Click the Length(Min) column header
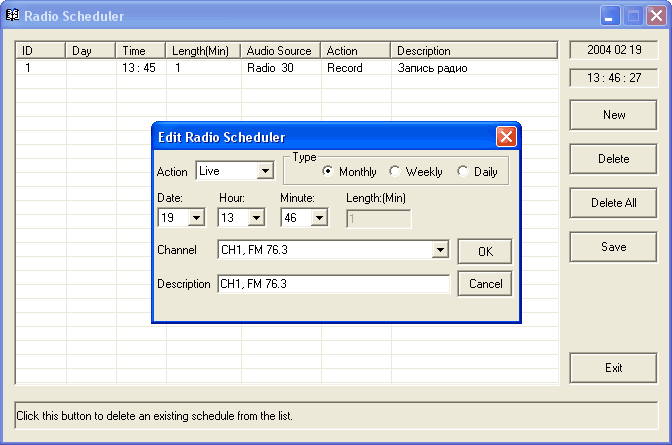This screenshot has width=672, height=445. pos(203,51)
